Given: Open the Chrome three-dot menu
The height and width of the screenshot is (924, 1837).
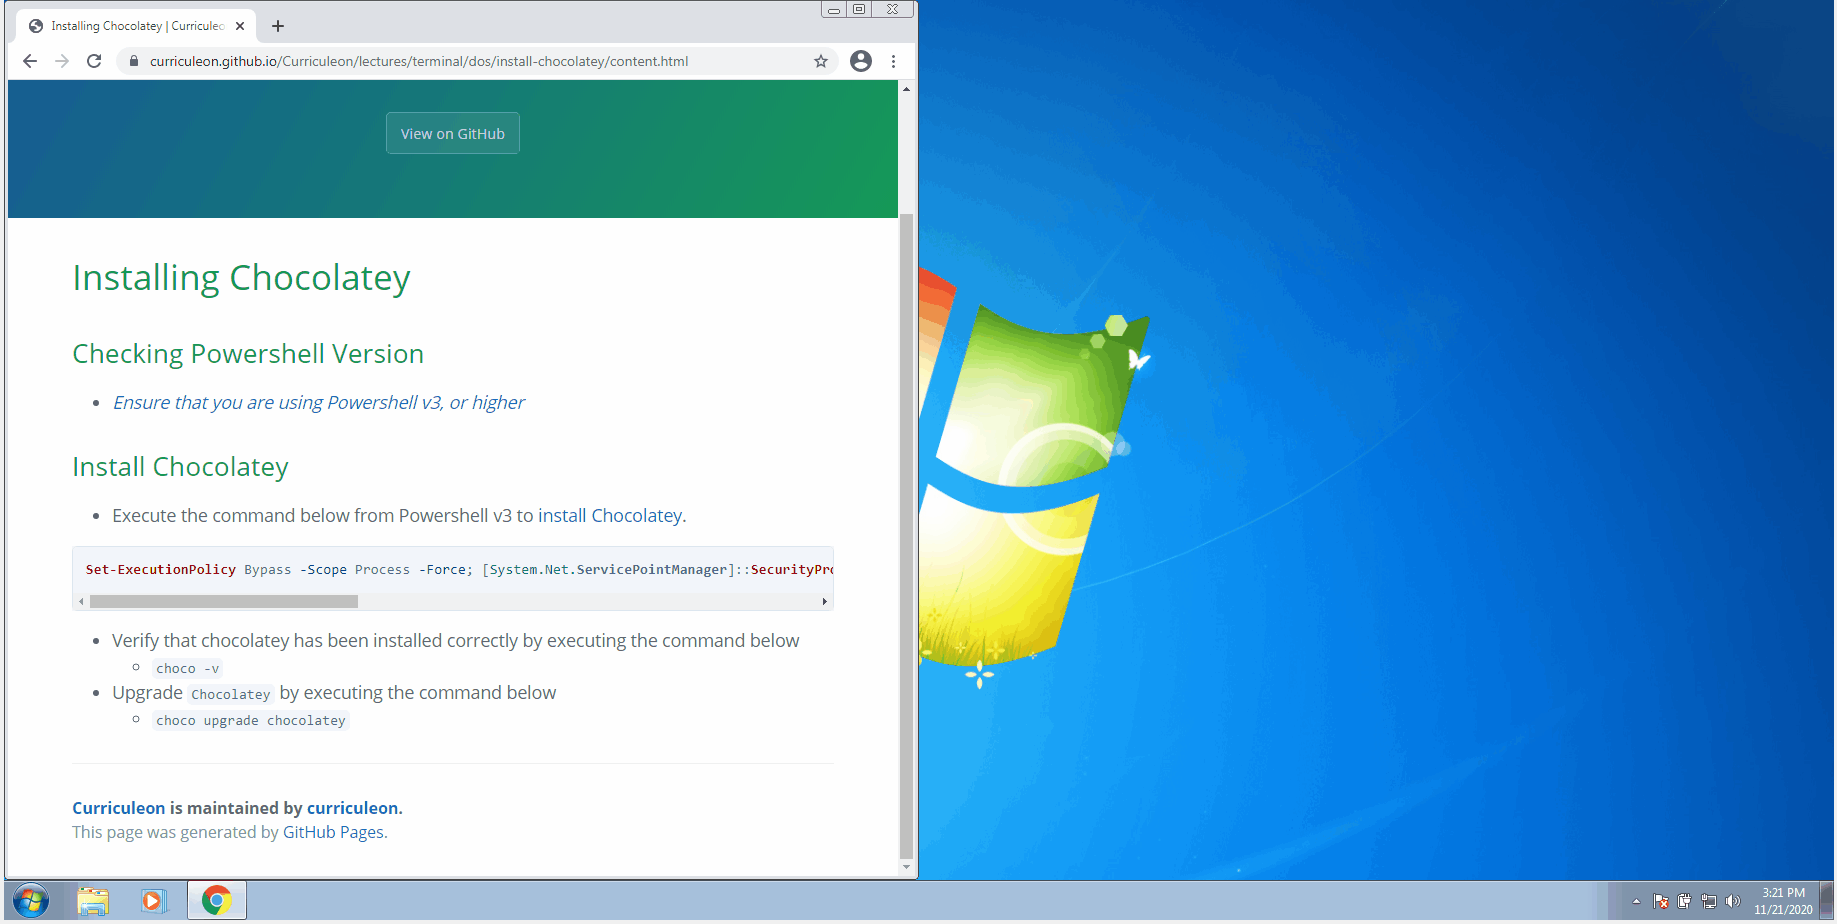Looking at the screenshot, I should pos(894,61).
